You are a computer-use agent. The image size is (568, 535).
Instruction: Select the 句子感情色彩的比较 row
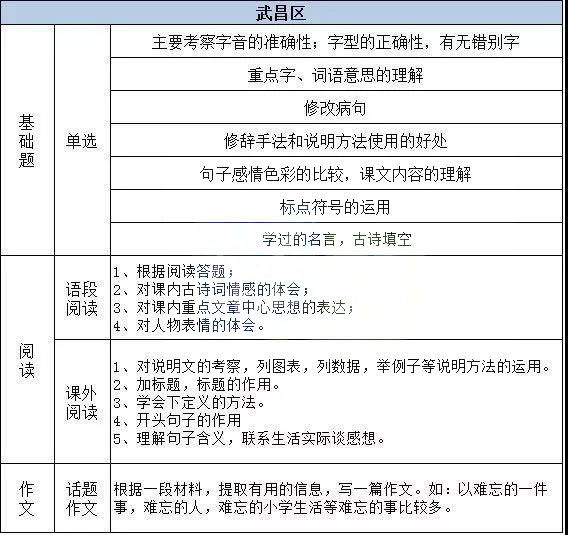point(336,174)
